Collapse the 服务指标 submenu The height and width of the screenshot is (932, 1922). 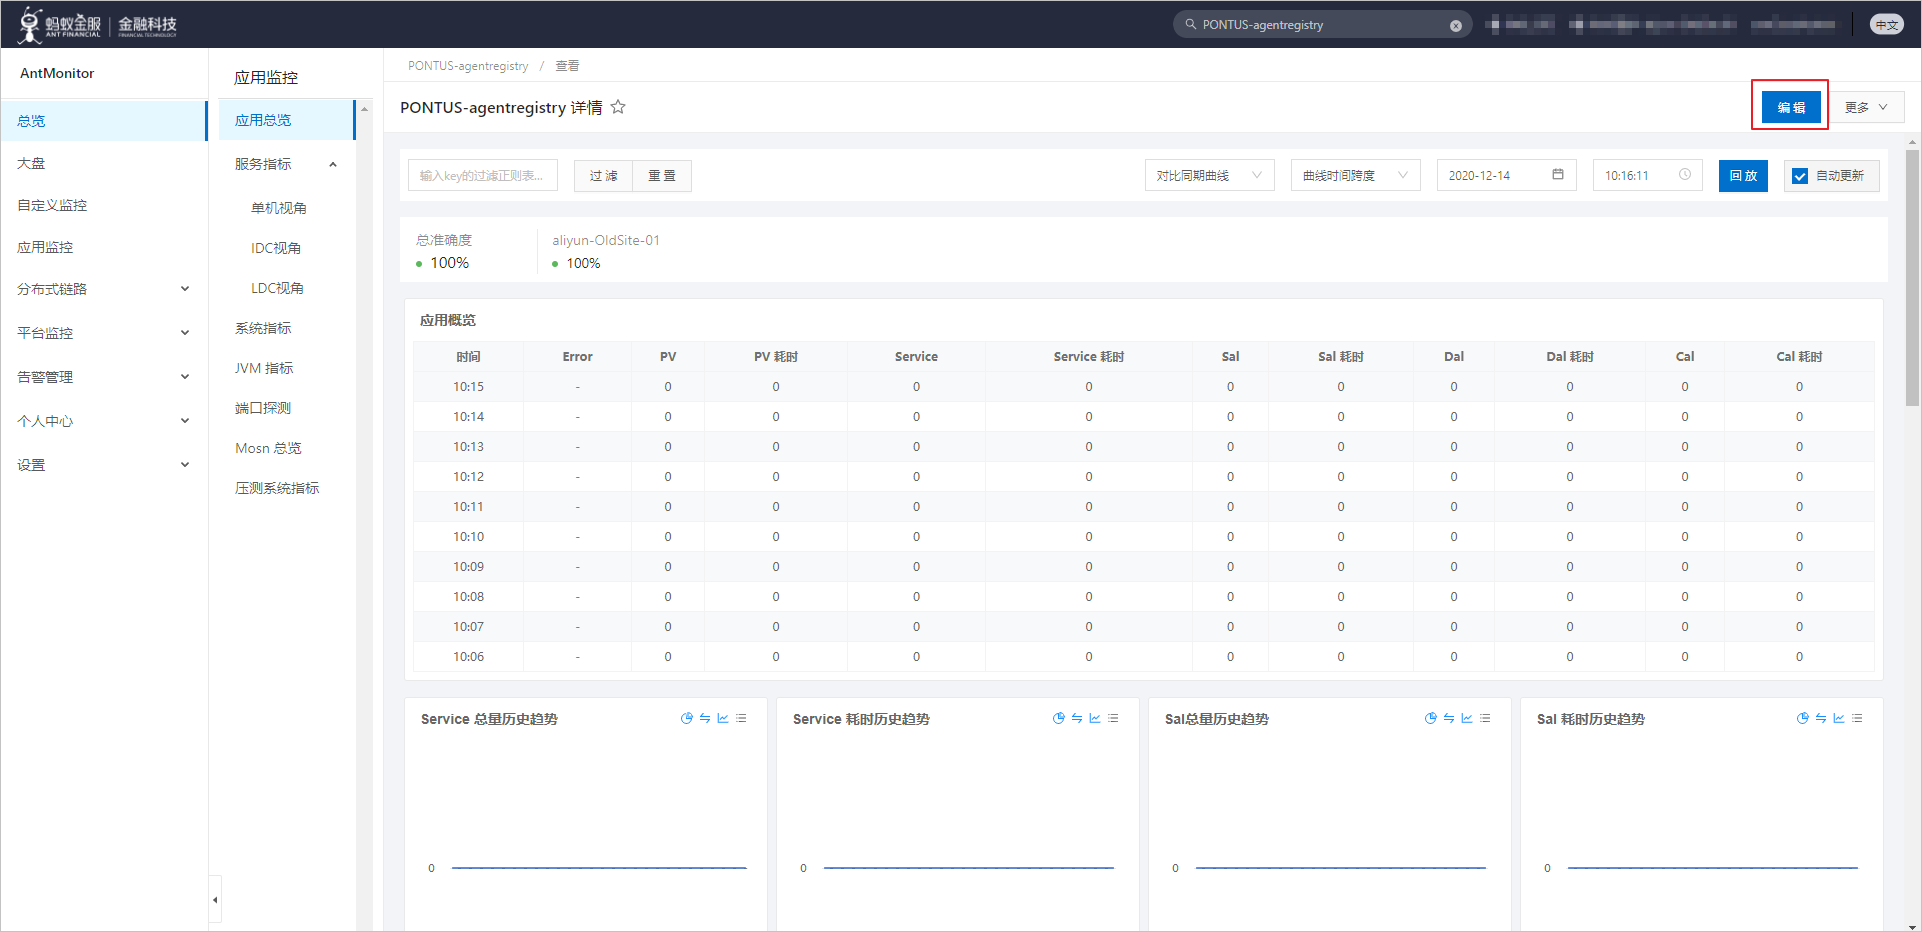pos(333,164)
